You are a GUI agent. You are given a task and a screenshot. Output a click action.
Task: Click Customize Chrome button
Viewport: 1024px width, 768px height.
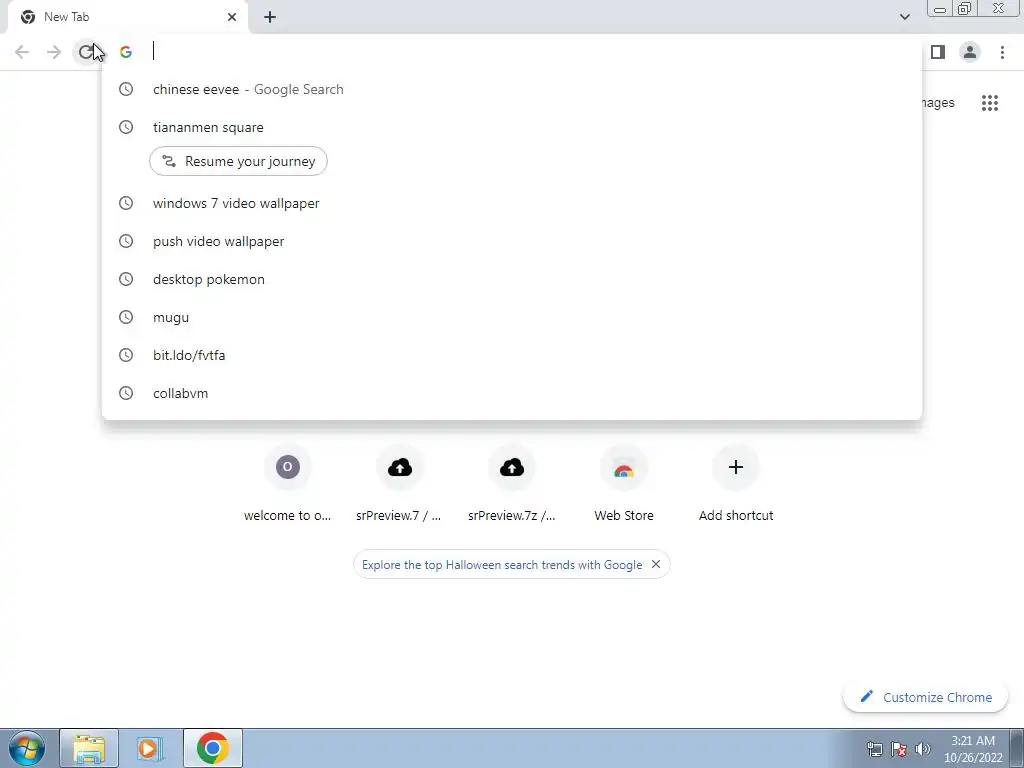(x=925, y=697)
